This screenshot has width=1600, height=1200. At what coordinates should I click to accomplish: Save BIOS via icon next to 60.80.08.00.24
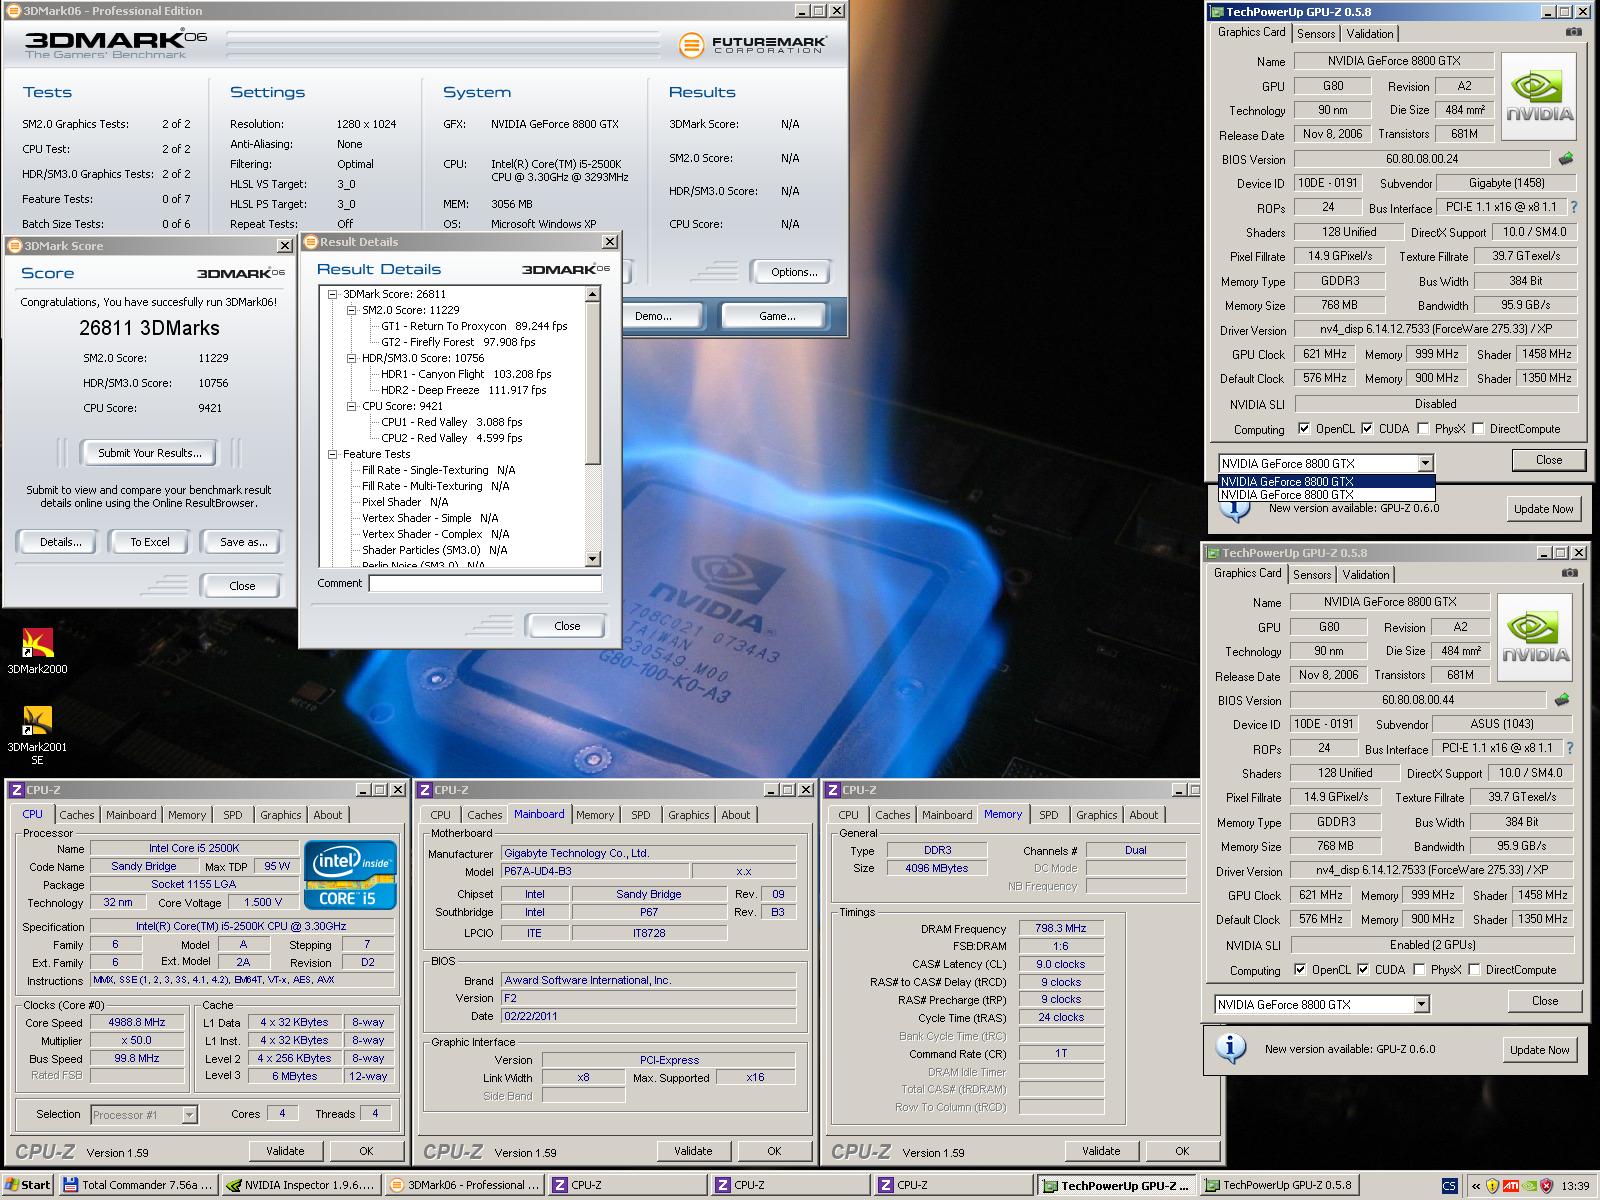[1566, 158]
